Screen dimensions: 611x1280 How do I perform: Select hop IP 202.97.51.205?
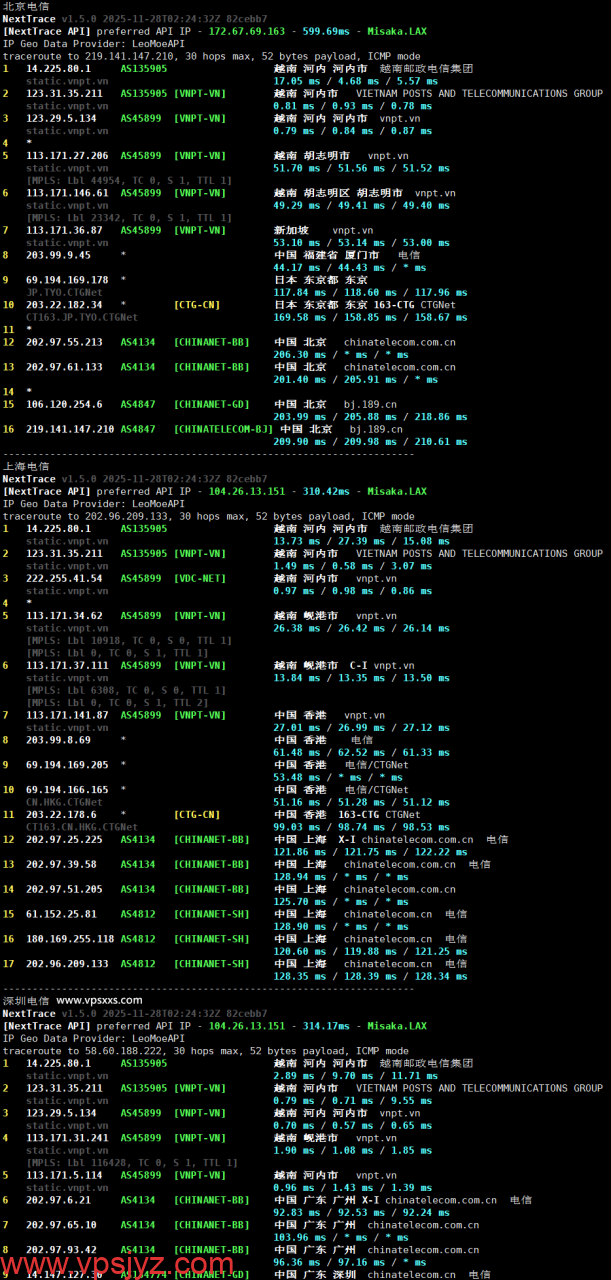pyautogui.click(x=64, y=889)
